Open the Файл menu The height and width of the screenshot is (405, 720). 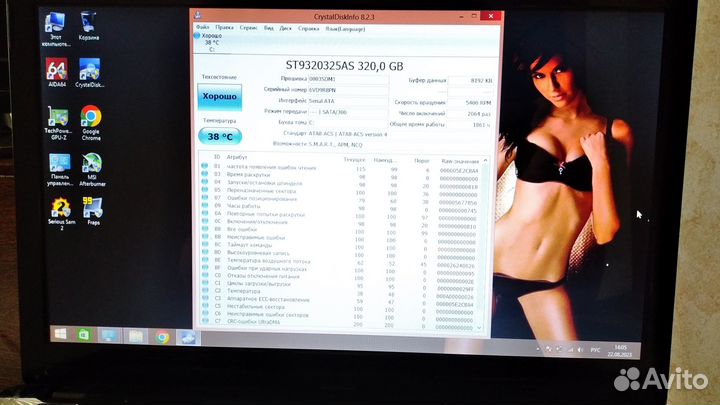[x=201, y=26]
